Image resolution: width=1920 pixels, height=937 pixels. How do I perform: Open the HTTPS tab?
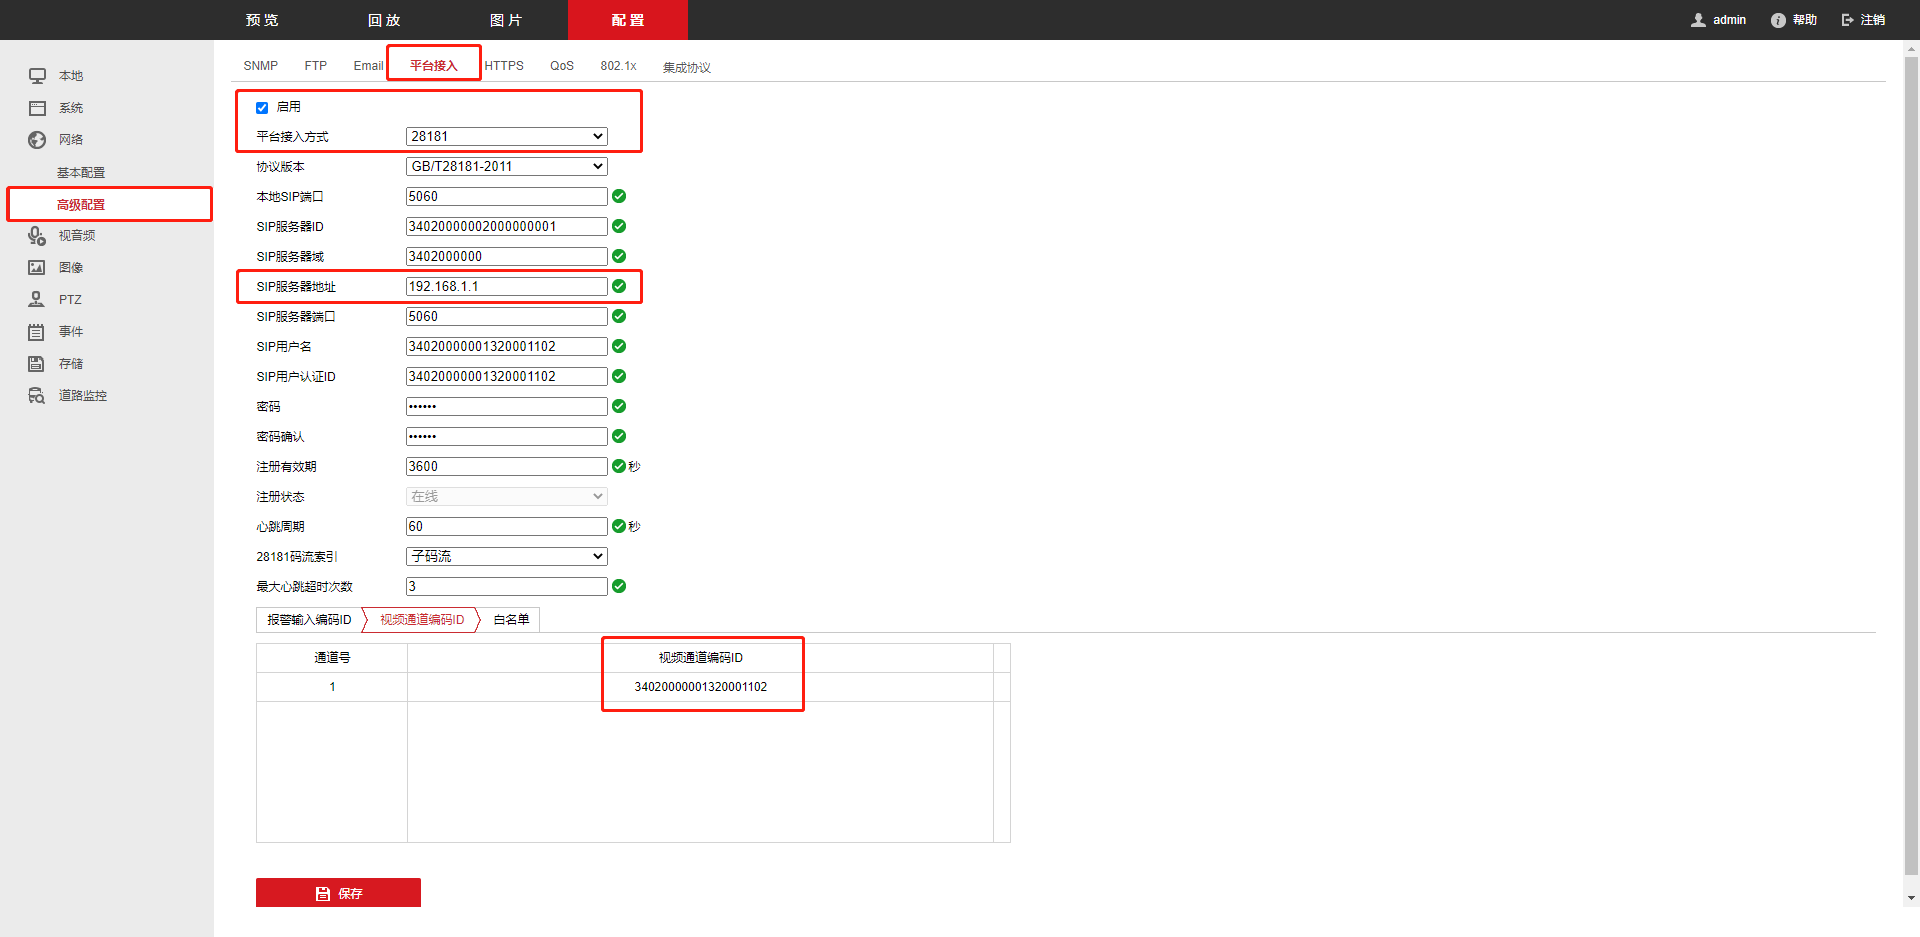pos(504,66)
